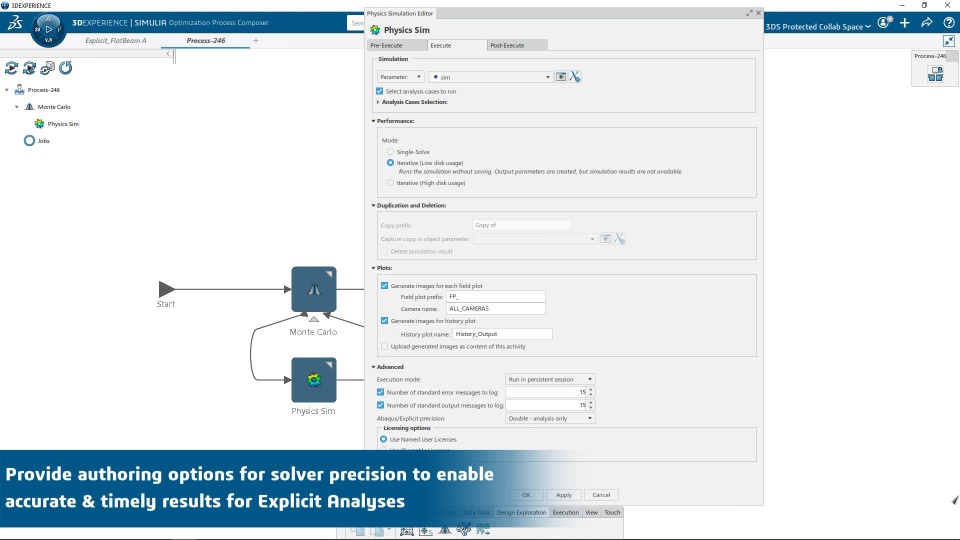The width and height of the screenshot is (960, 540).
Task: Collapse the left tree panel with the arrow
Action: 168,54
